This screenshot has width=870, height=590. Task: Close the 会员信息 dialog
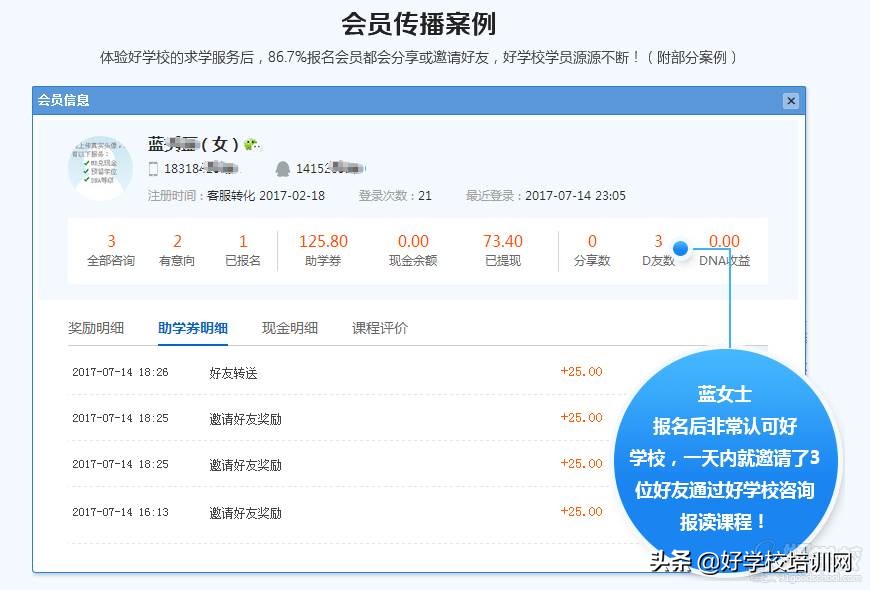pos(790,100)
